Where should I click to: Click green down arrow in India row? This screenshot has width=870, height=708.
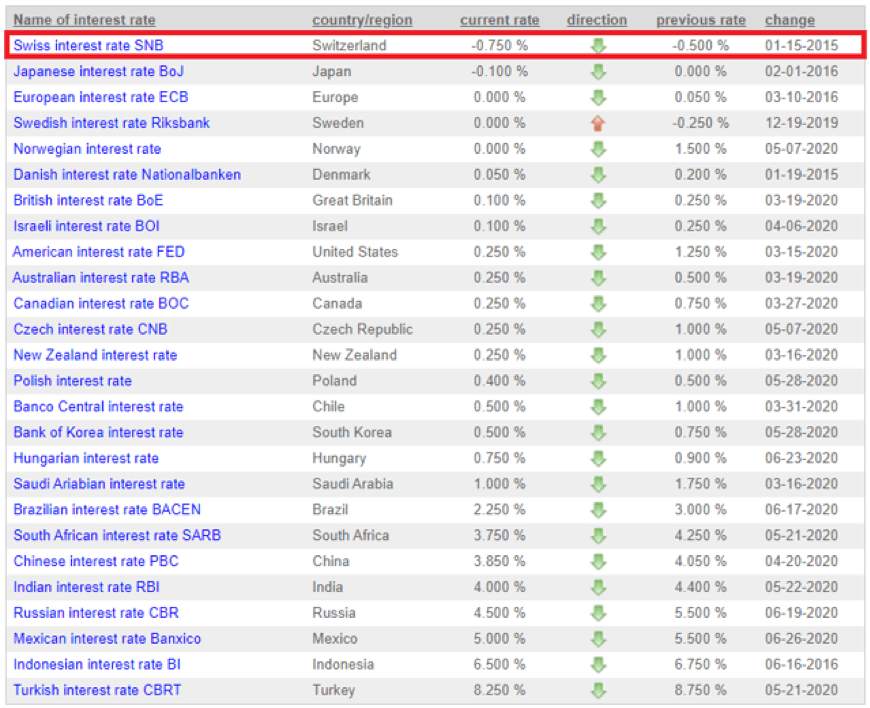[598, 587]
